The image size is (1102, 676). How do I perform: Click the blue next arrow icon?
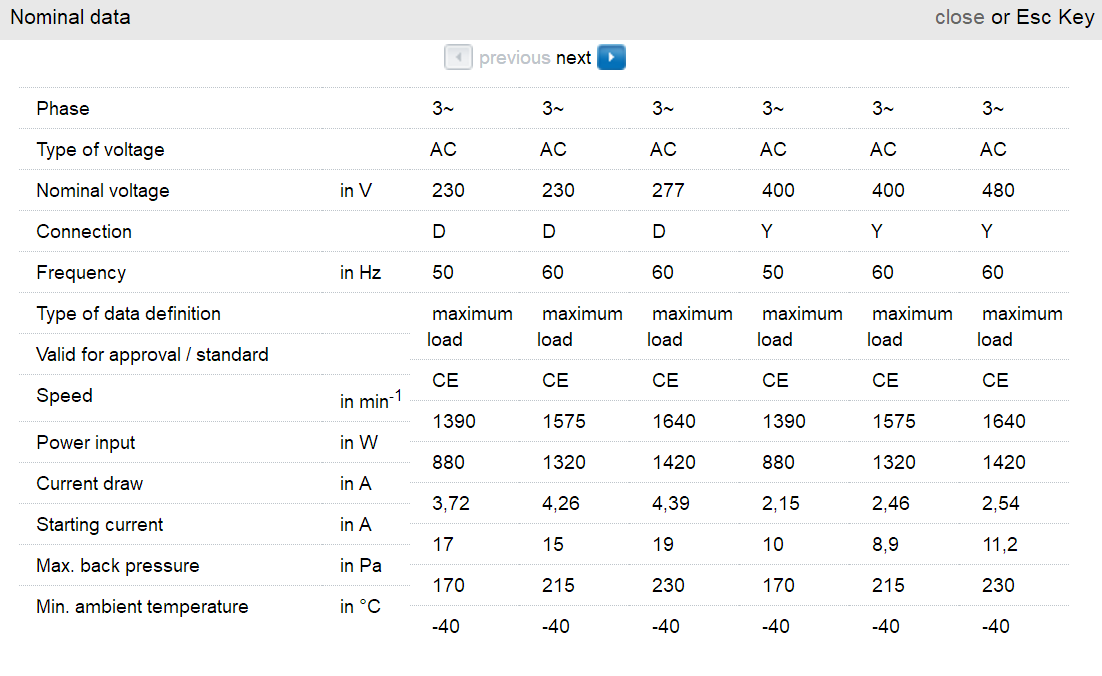tap(611, 58)
